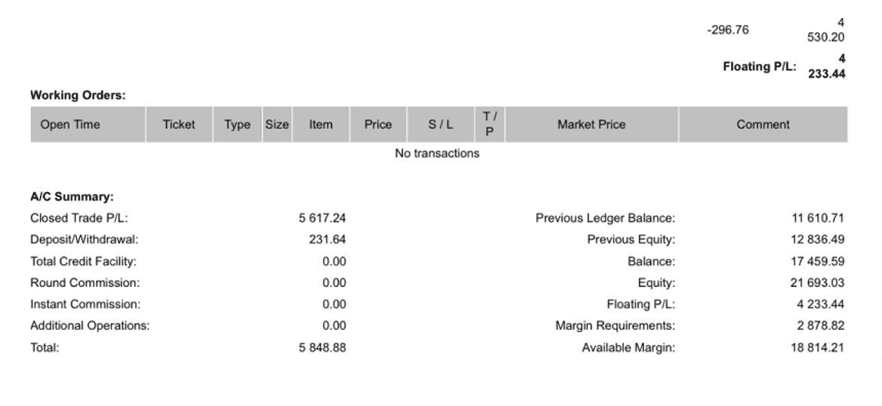Select the Equity value 21 693.03

pos(818,282)
